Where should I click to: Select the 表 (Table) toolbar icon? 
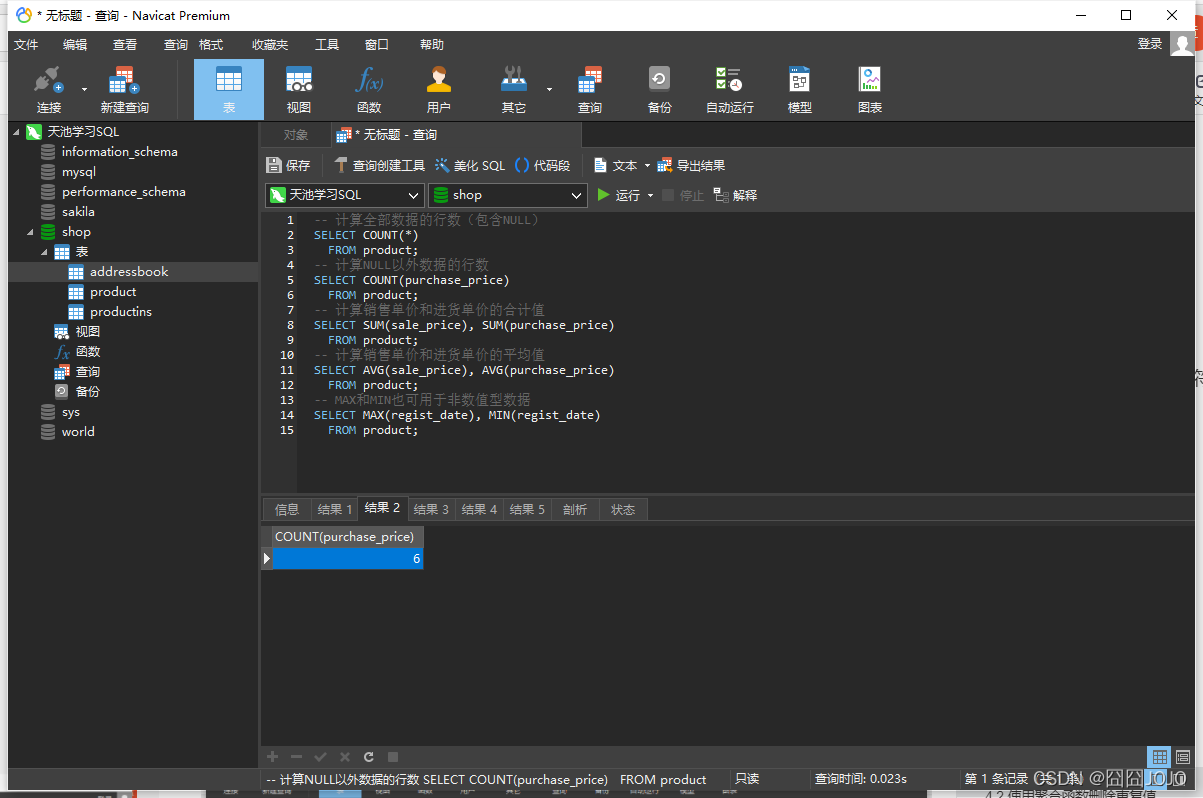pos(229,89)
